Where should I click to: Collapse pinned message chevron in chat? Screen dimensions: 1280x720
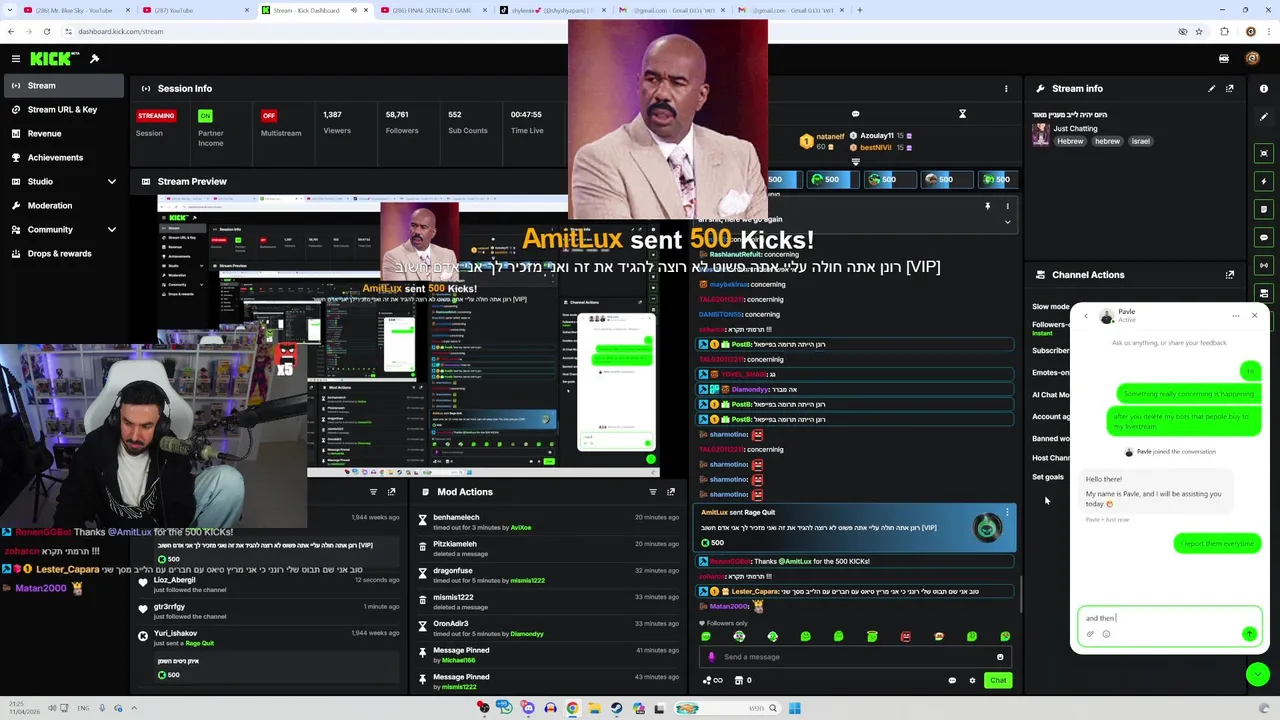click(x=1007, y=221)
